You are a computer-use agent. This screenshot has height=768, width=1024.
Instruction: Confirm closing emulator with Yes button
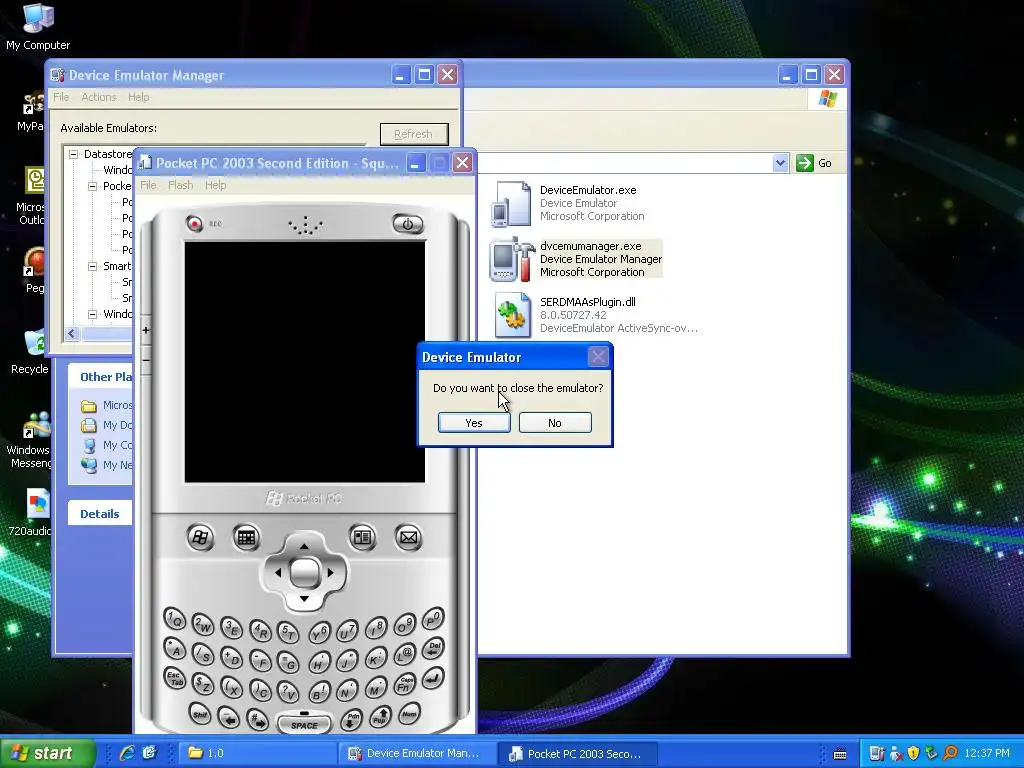coord(474,423)
